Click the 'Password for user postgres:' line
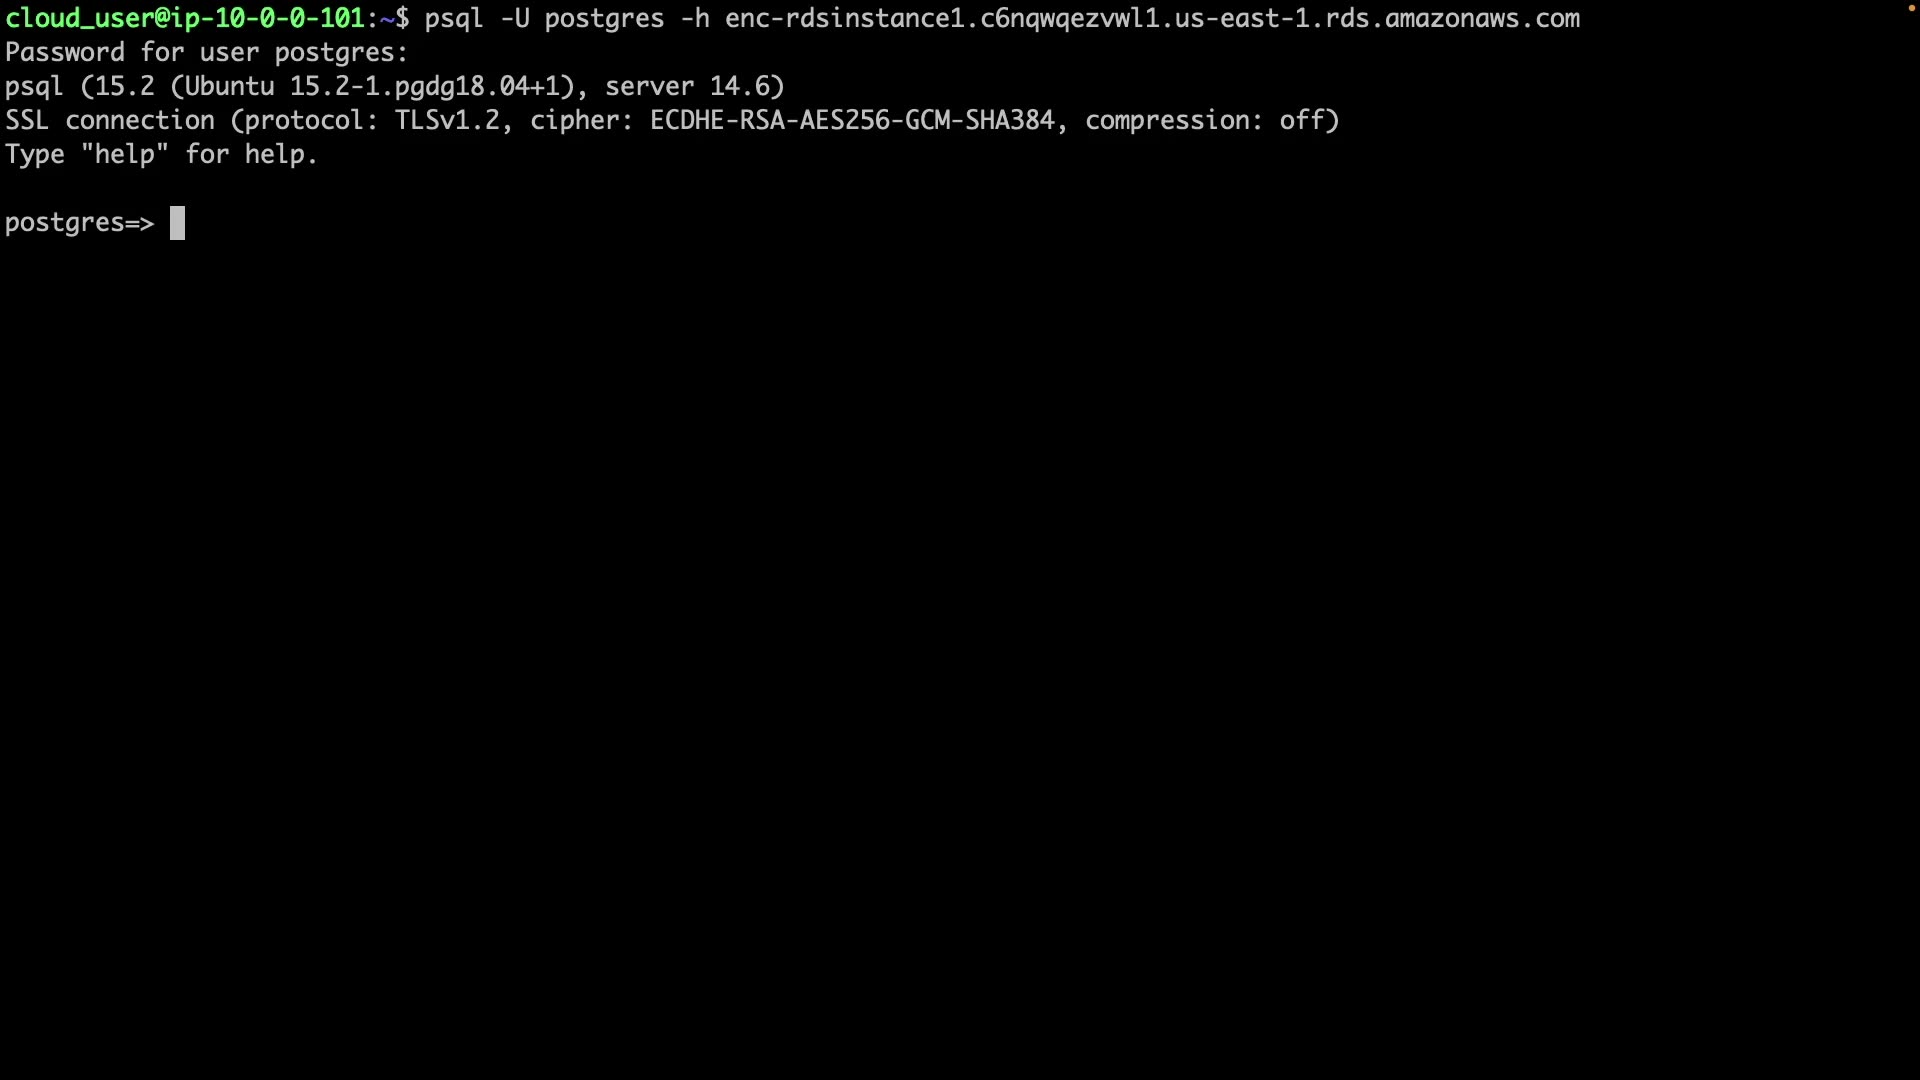 (x=207, y=53)
